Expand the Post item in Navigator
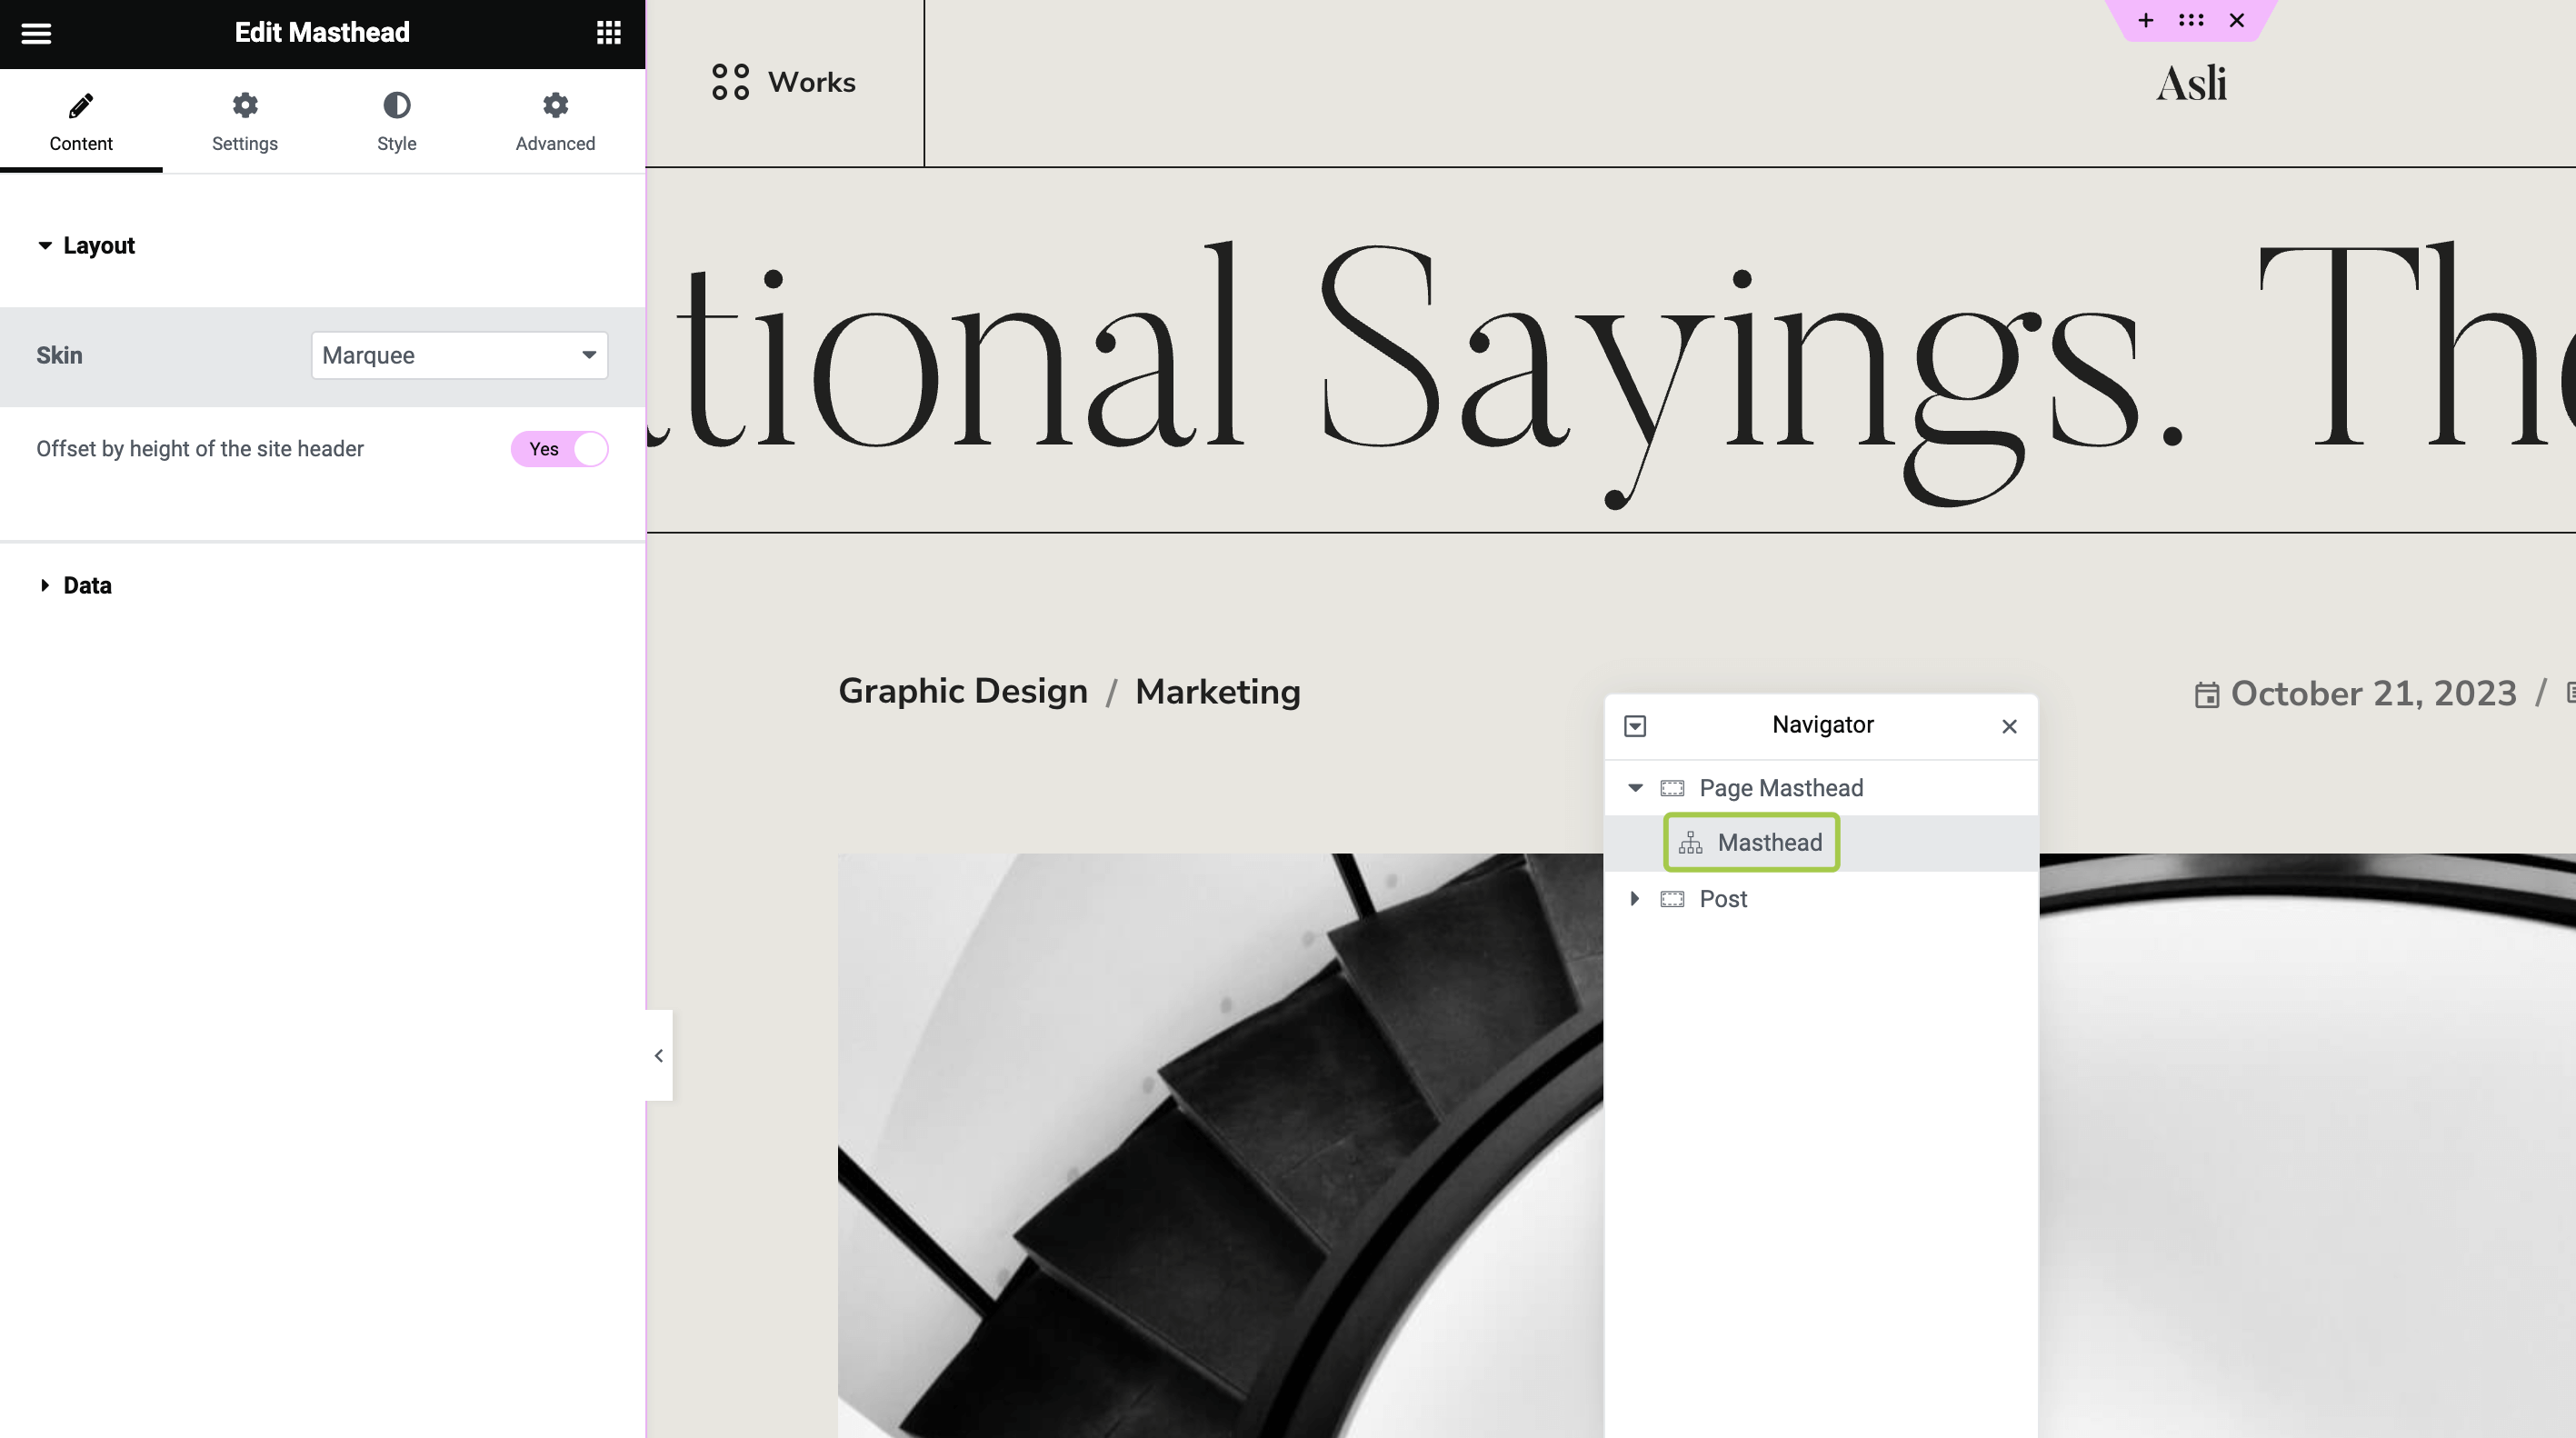This screenshot has height=1438, width=2576. pyautogui.click(x=1634, y=899)
